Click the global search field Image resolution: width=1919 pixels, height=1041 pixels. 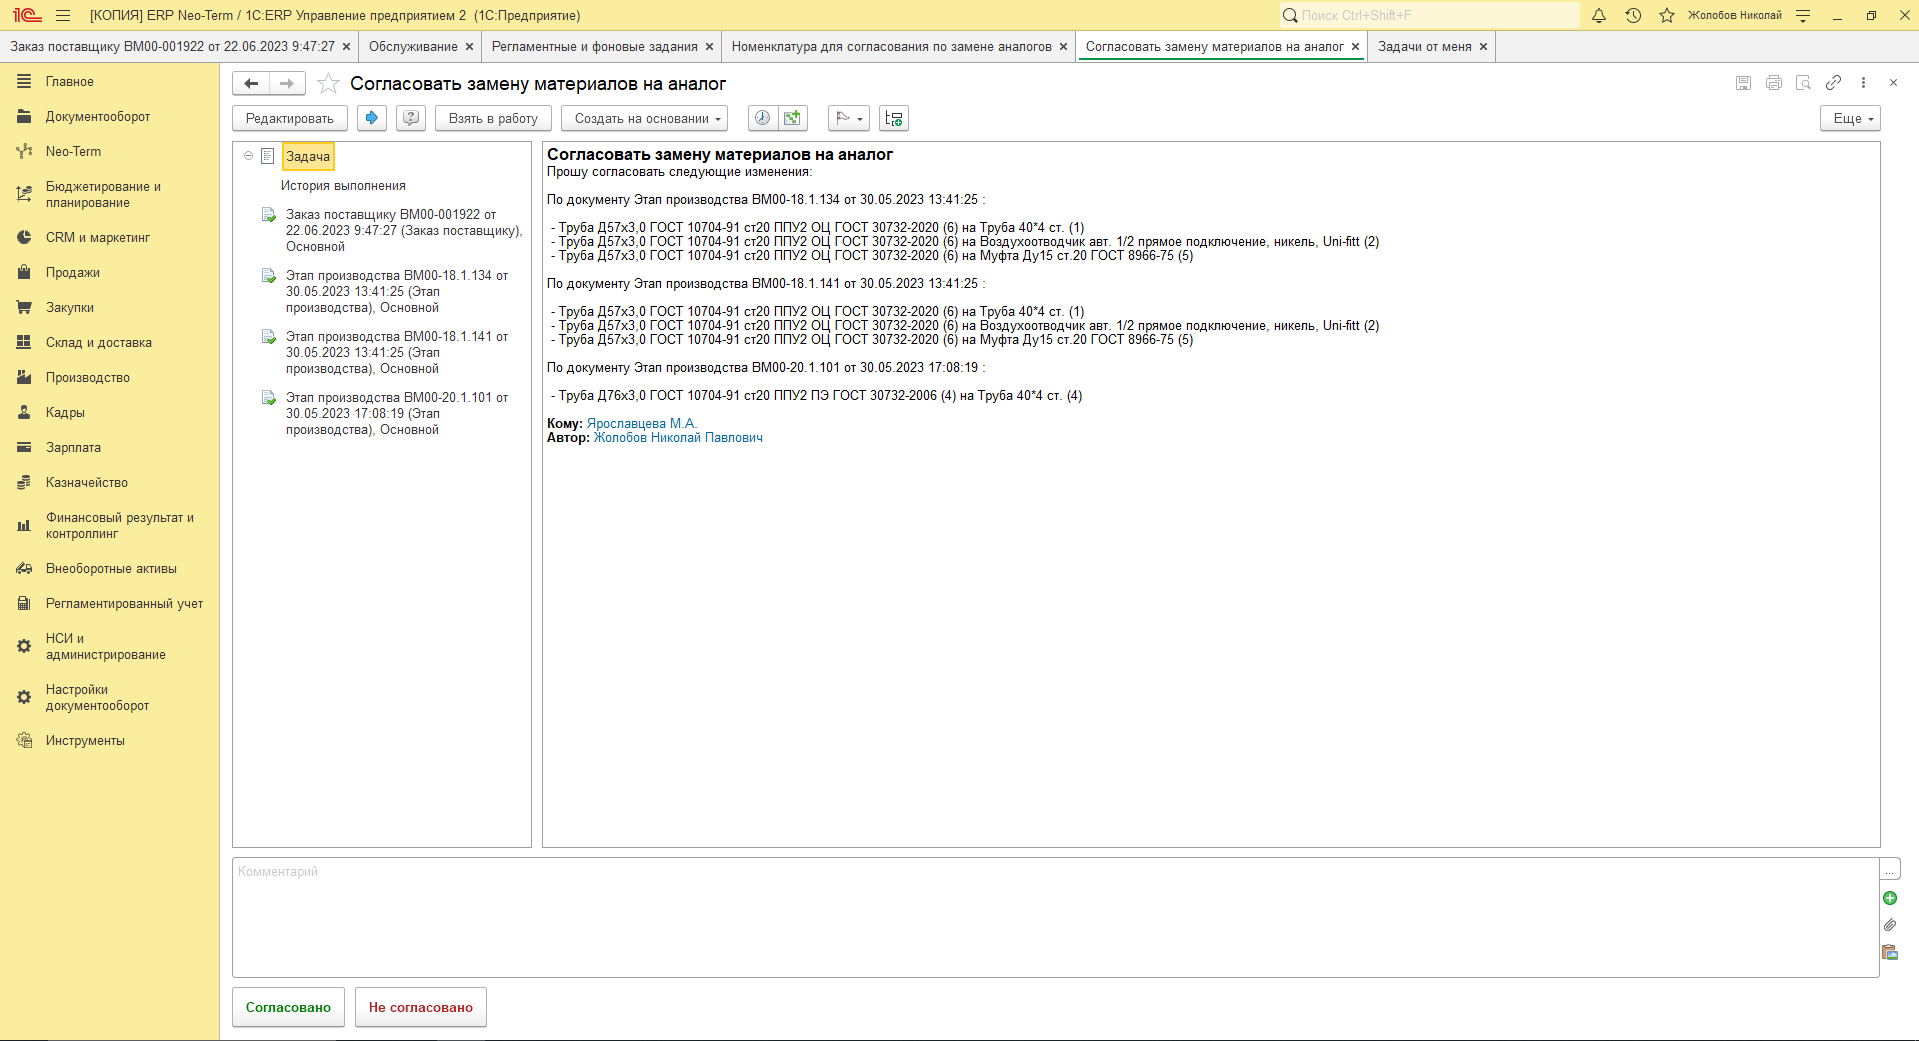click(1429, 15)
